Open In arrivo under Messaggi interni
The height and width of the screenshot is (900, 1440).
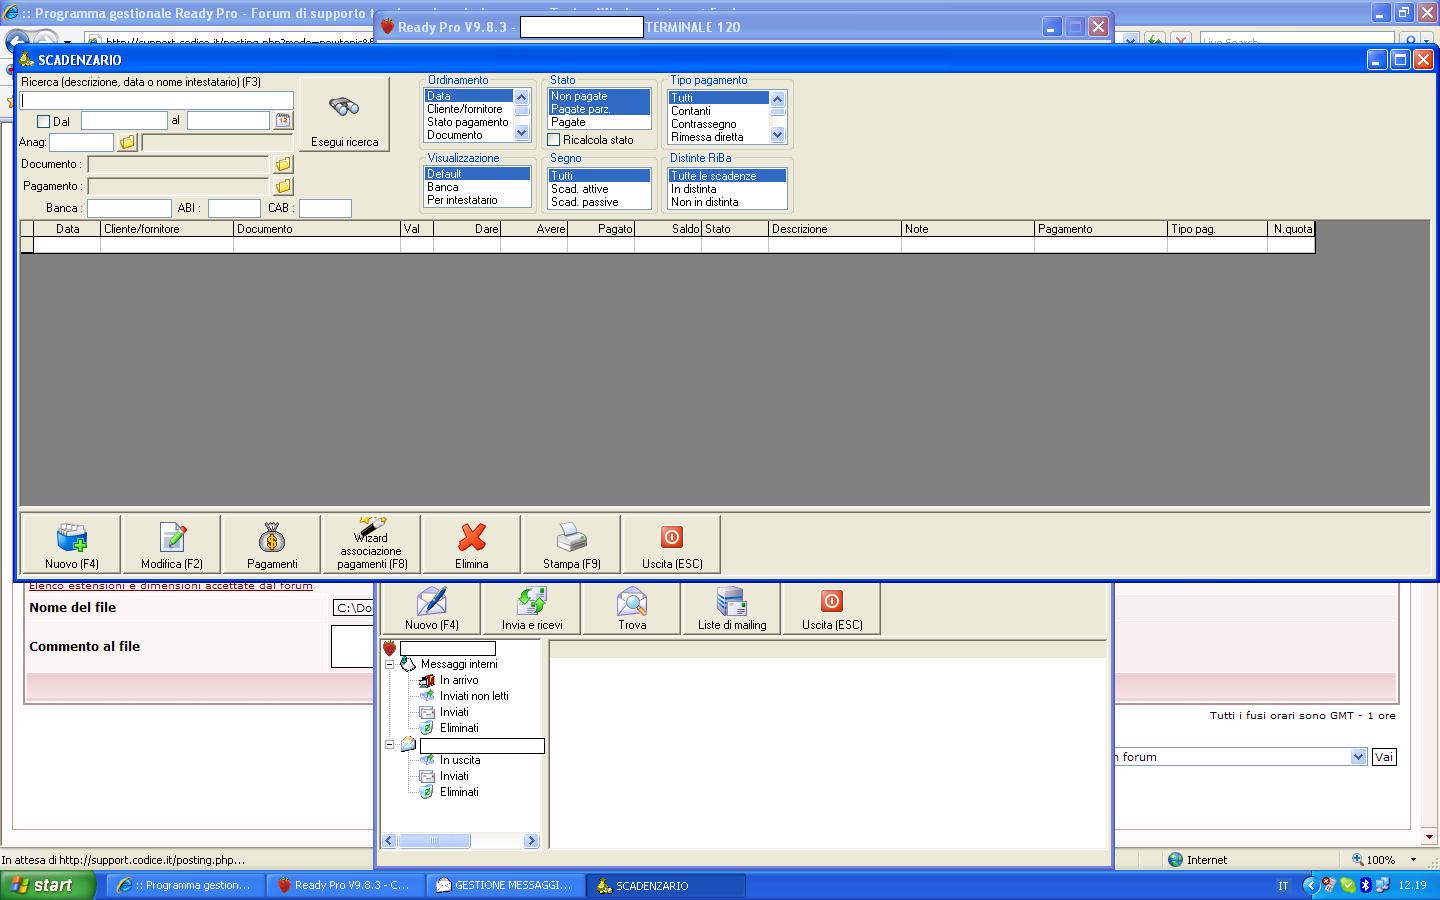click(459, 680)
